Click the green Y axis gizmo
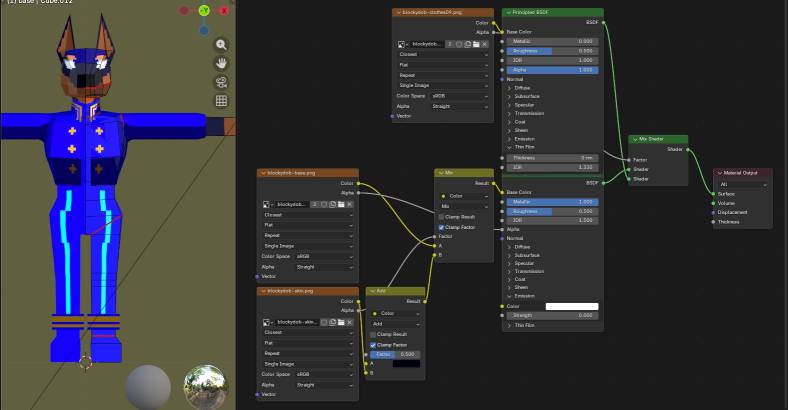 pyautogui.click(x=203, y=10)
